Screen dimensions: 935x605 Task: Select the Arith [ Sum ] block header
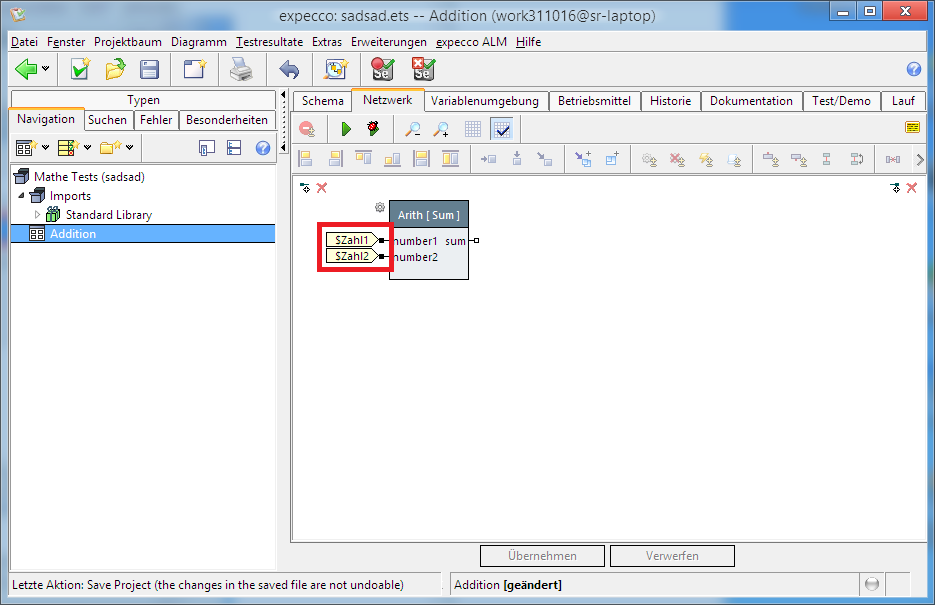[x=428, y=215]
